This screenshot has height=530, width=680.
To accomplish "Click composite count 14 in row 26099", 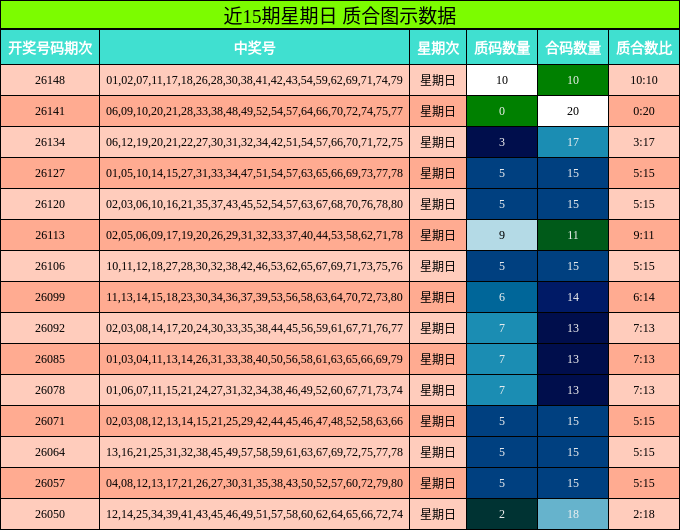I will click(573, 297).
